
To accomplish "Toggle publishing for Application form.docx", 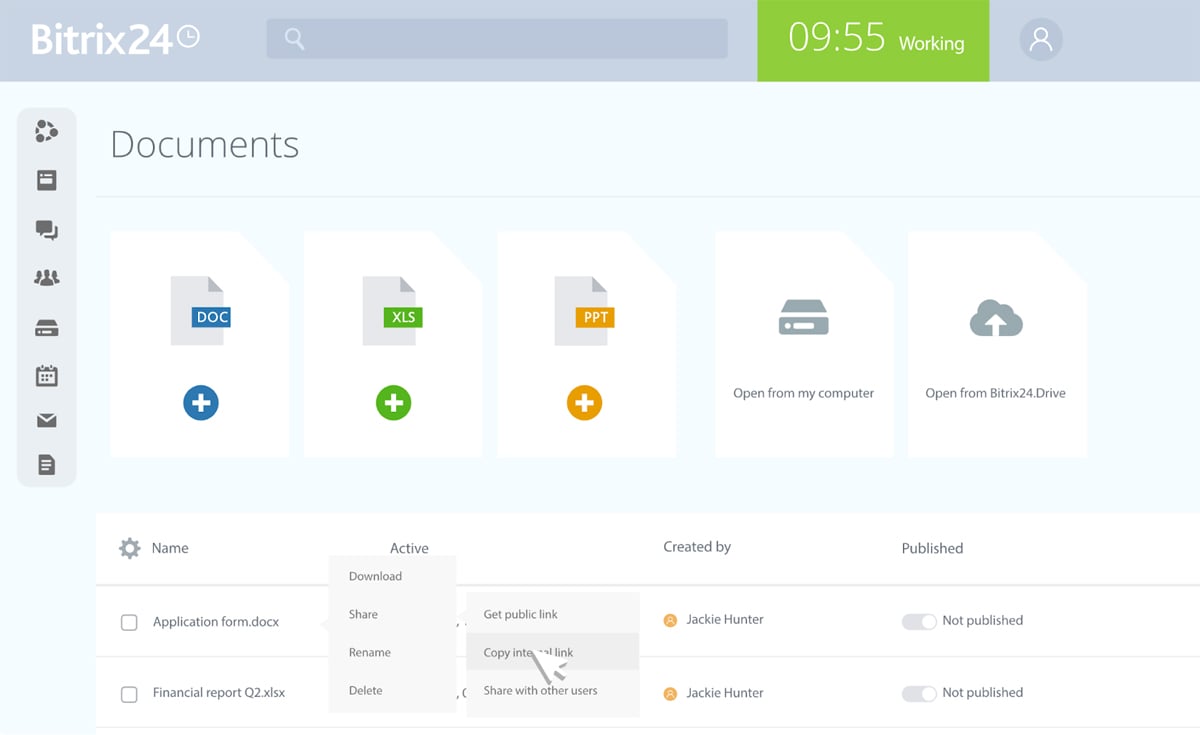I will (919, 621).
